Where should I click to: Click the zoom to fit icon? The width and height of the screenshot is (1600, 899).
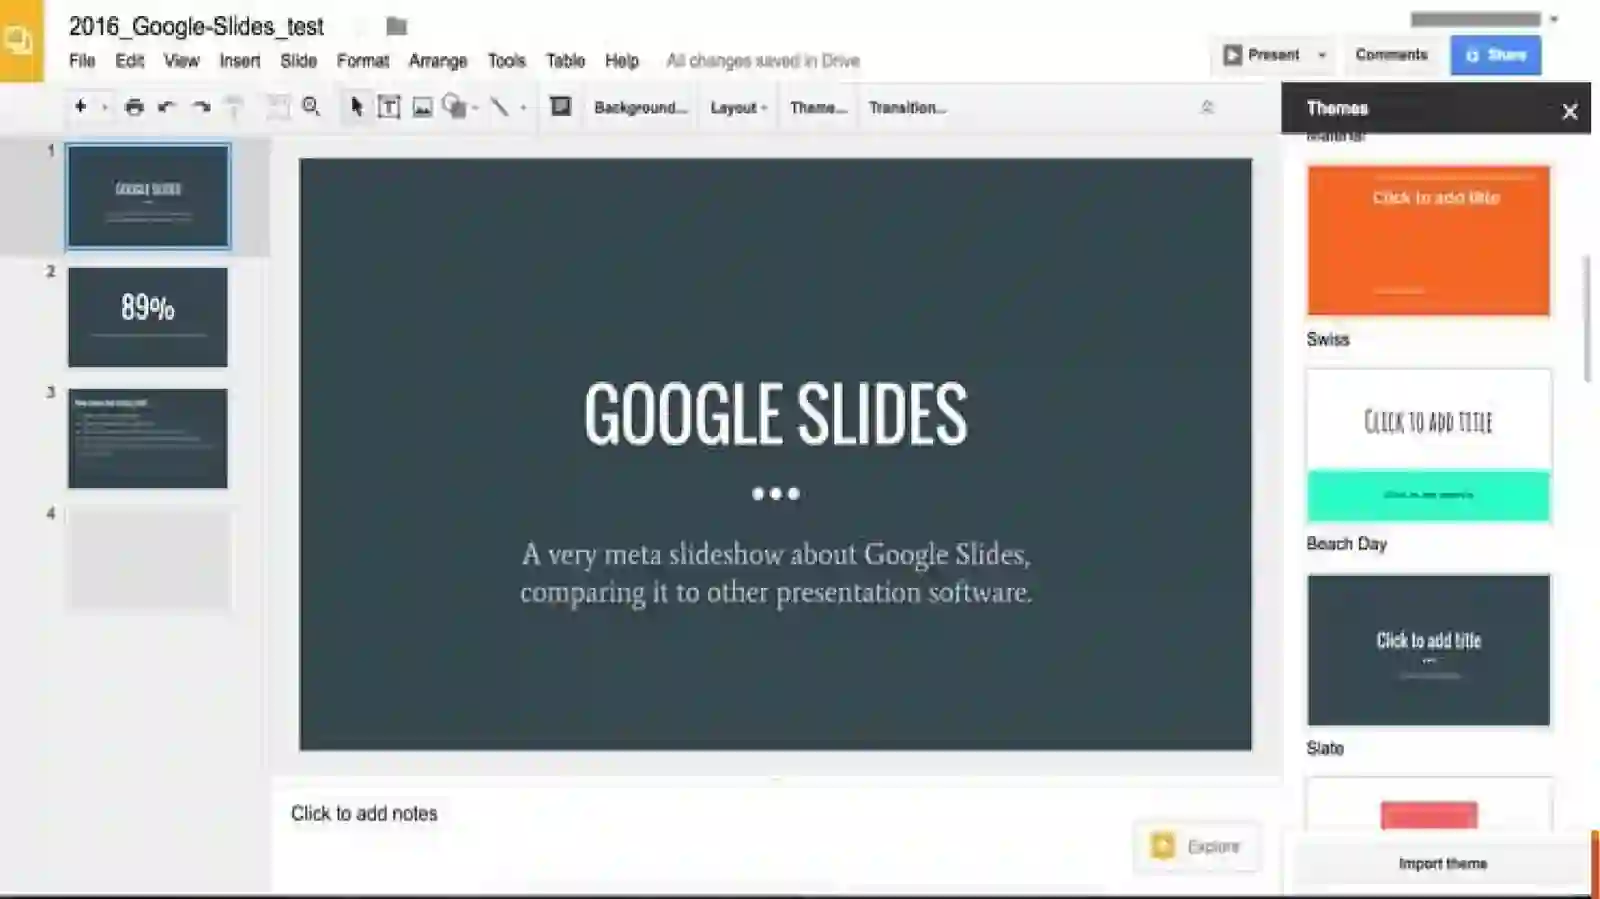coord(277,107)
